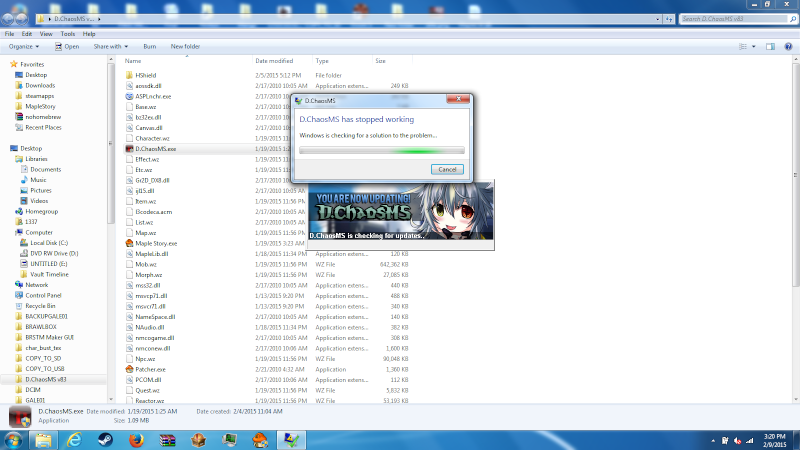Select the Patcher.exe icon
The width and height of the screenshot is (800, 450).
(129, 369)
